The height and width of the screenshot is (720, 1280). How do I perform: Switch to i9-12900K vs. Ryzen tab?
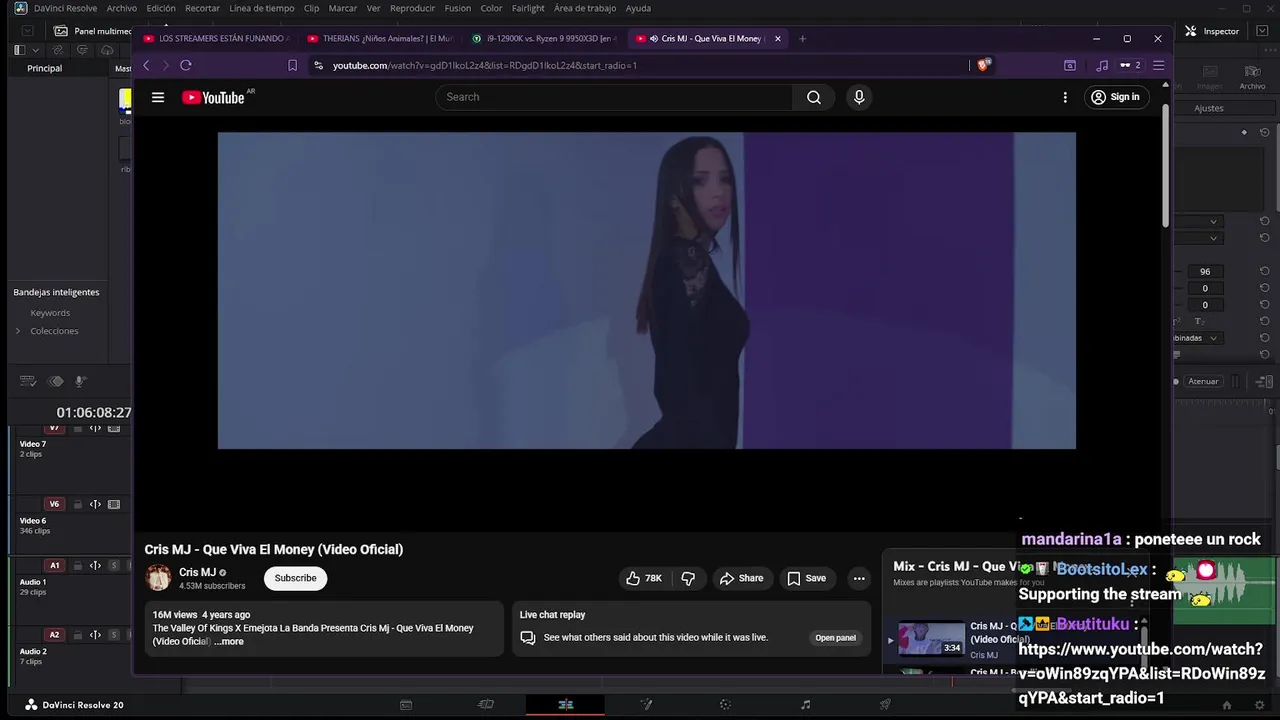(x=543, y=39)
